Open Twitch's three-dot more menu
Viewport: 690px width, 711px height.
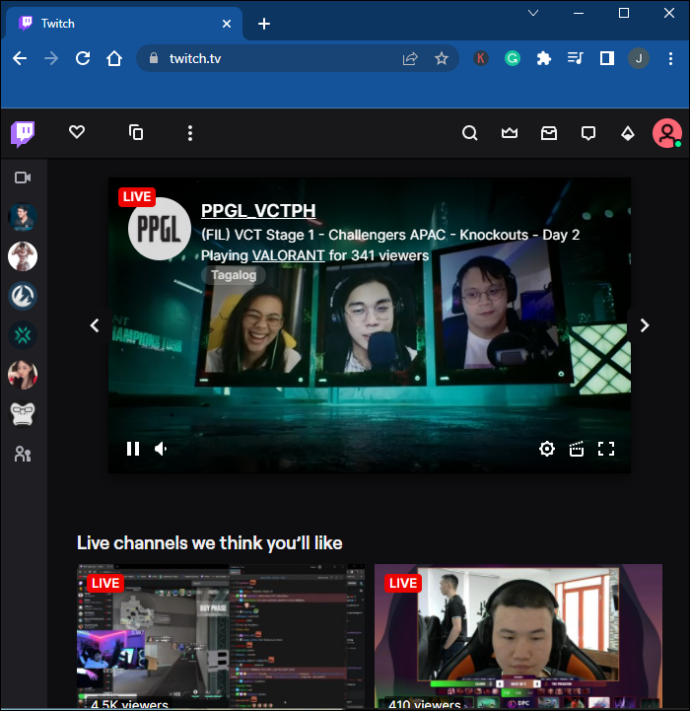click(x=190, y=133)
